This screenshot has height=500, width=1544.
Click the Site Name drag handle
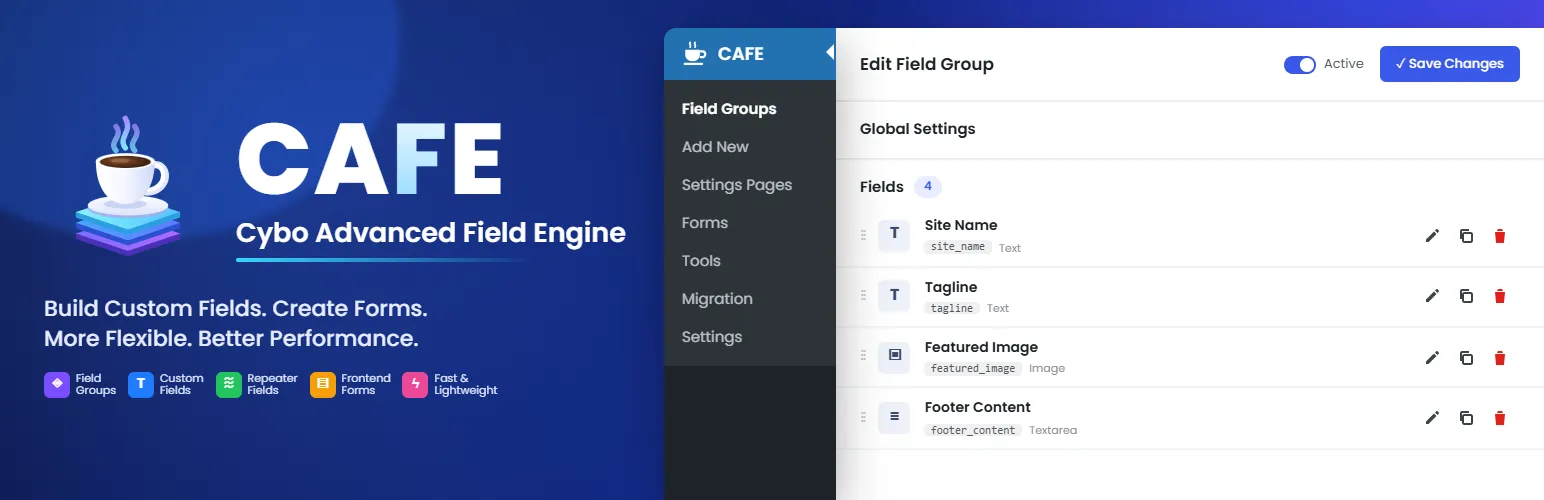[x=863, y=235]
